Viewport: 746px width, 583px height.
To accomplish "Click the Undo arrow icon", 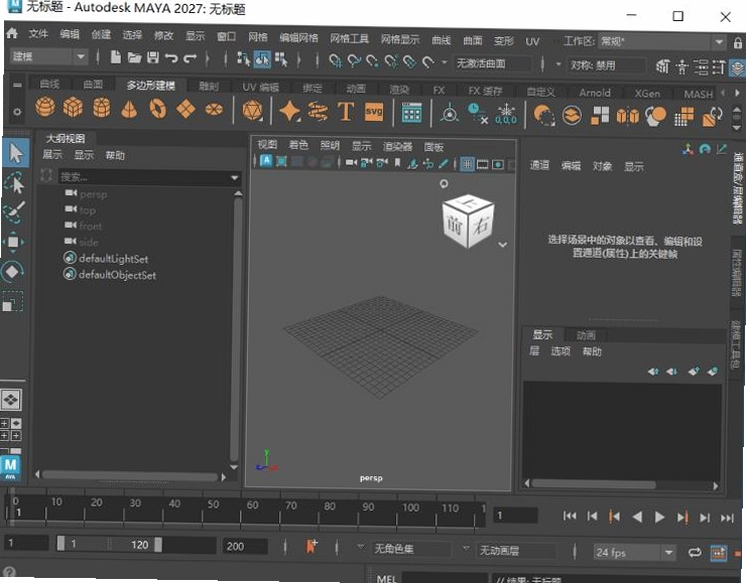I will (171, 59).
